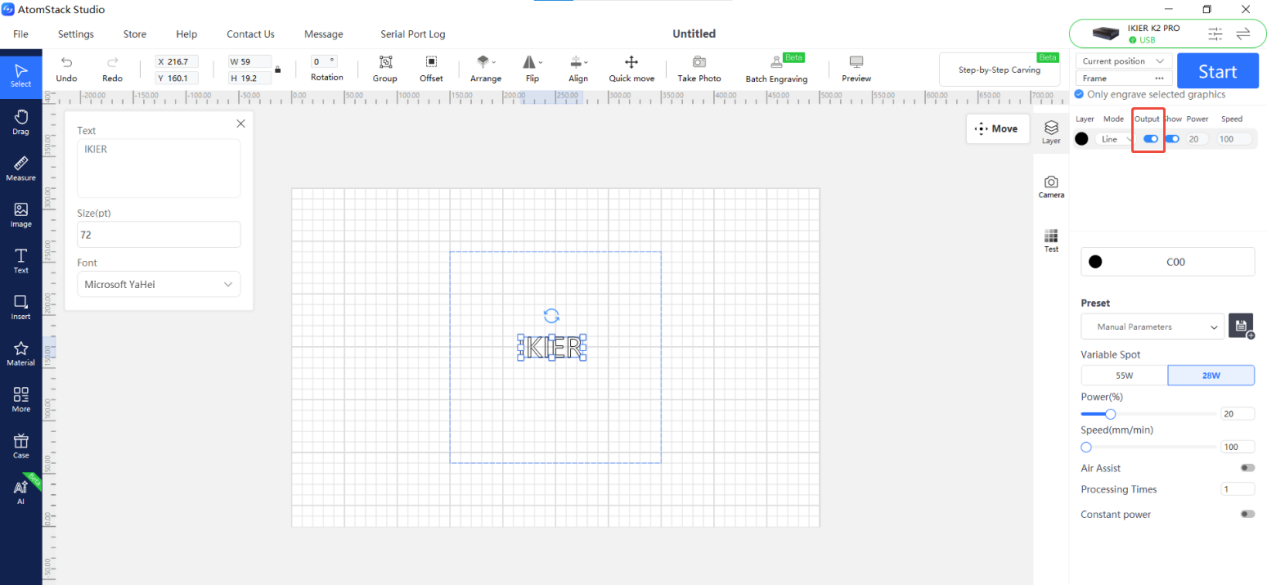Viewport: 1267px width, 585px height.
Task: Expand the Line mode dropdown
Action: click(1115, 139)
